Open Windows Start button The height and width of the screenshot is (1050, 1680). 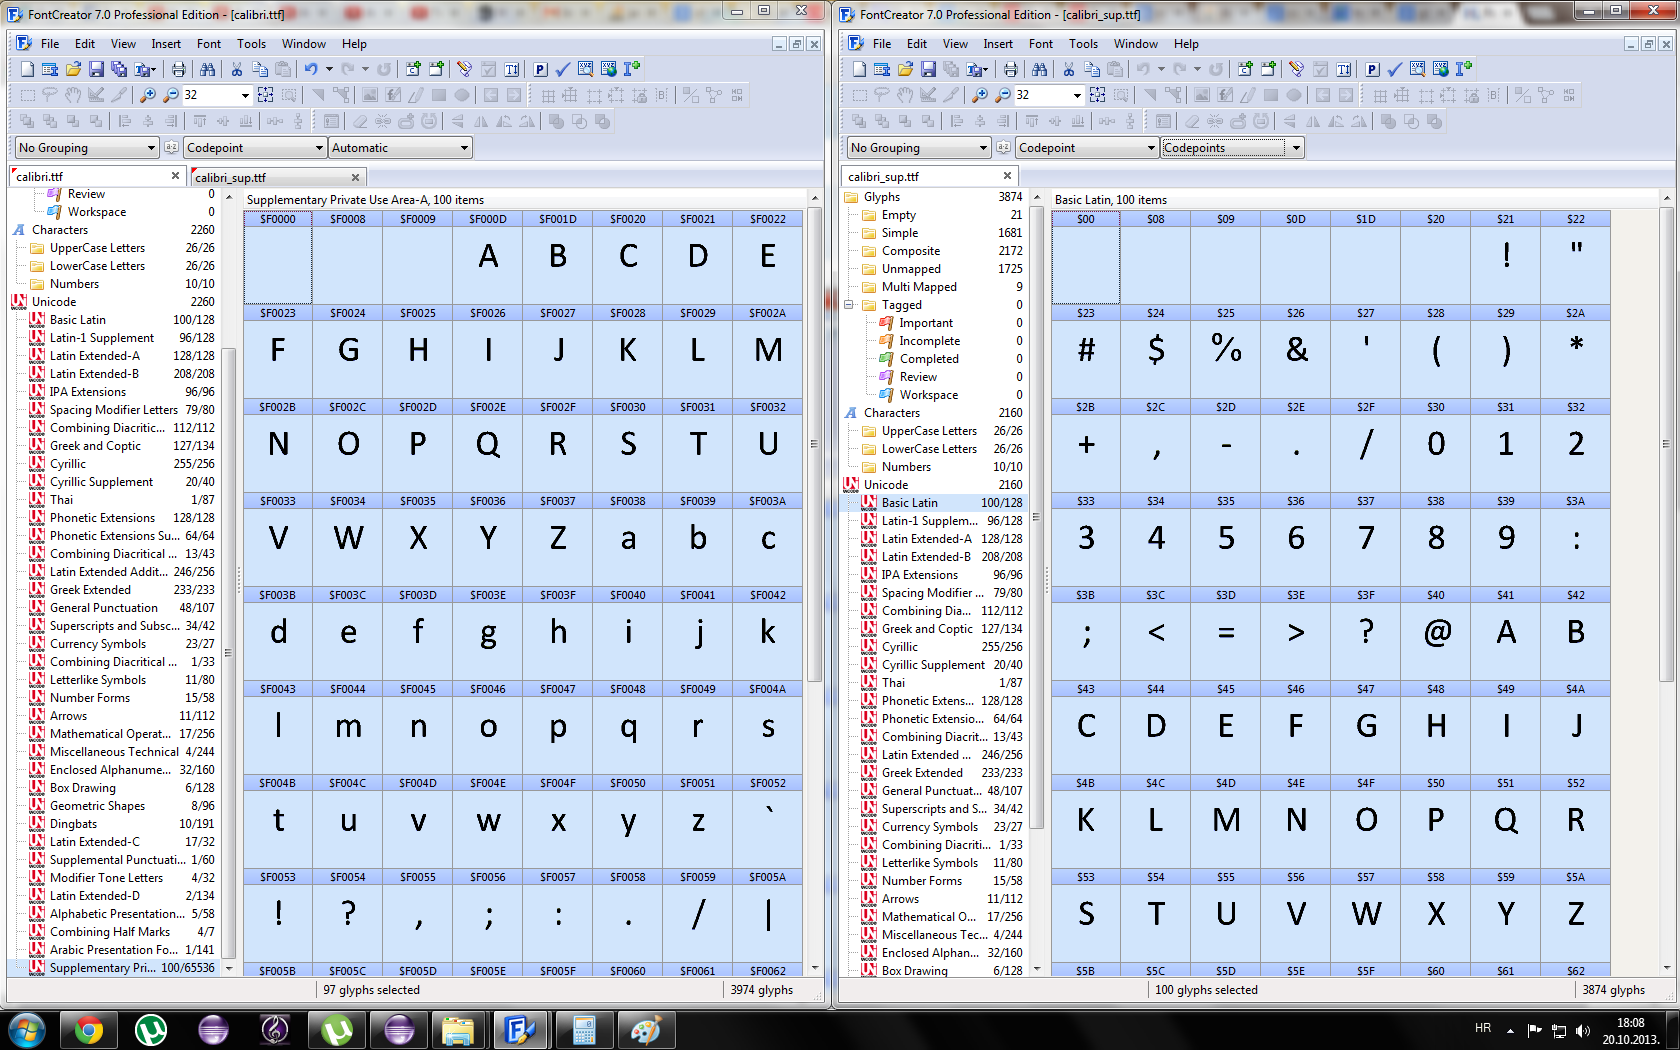pyautogui.click(x=26, y=1030)
